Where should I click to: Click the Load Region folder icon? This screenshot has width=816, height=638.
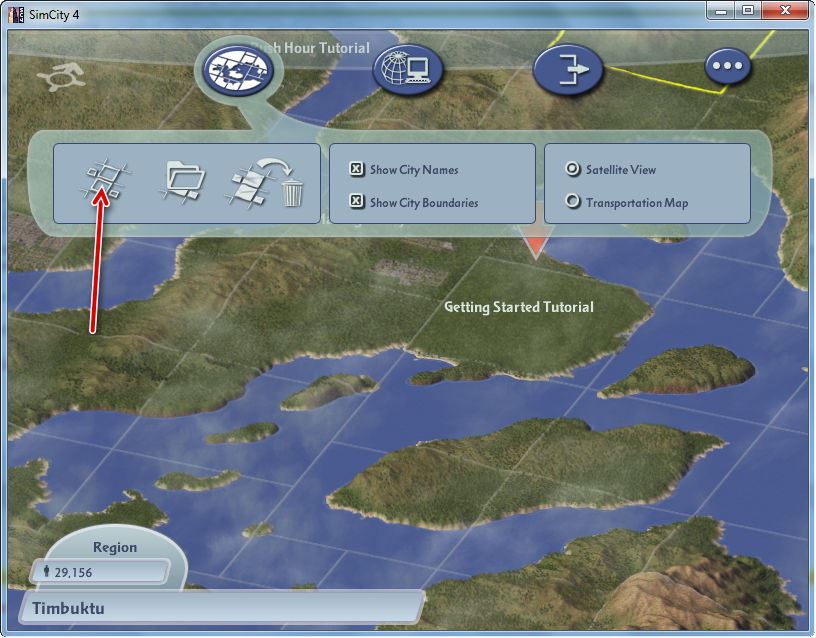click(182, 181)
